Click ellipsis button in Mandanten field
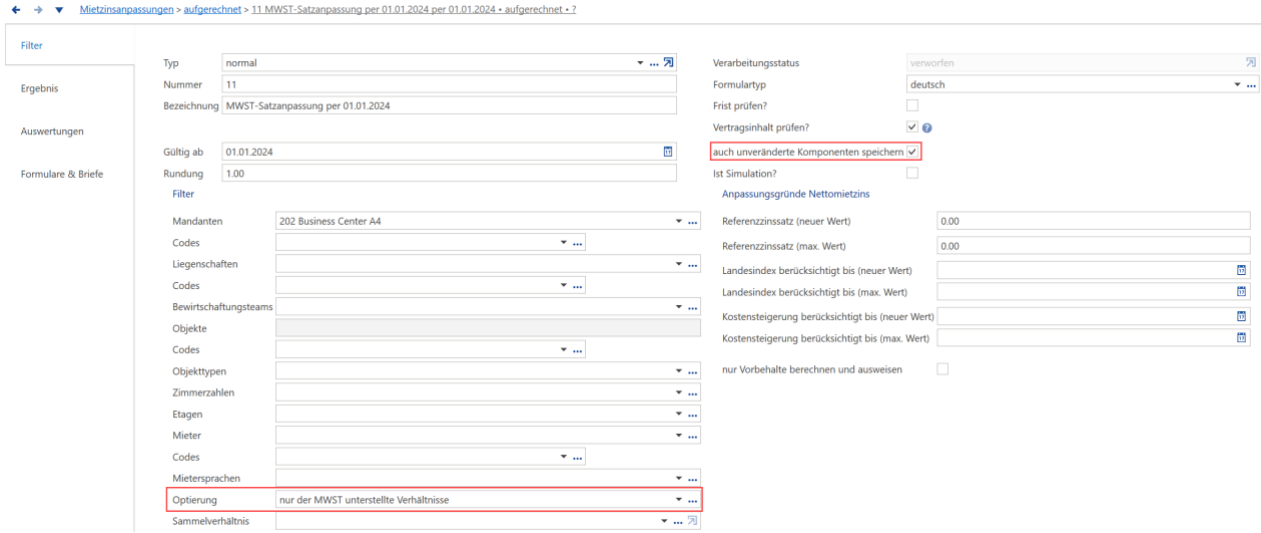 (x=692, y=221)
